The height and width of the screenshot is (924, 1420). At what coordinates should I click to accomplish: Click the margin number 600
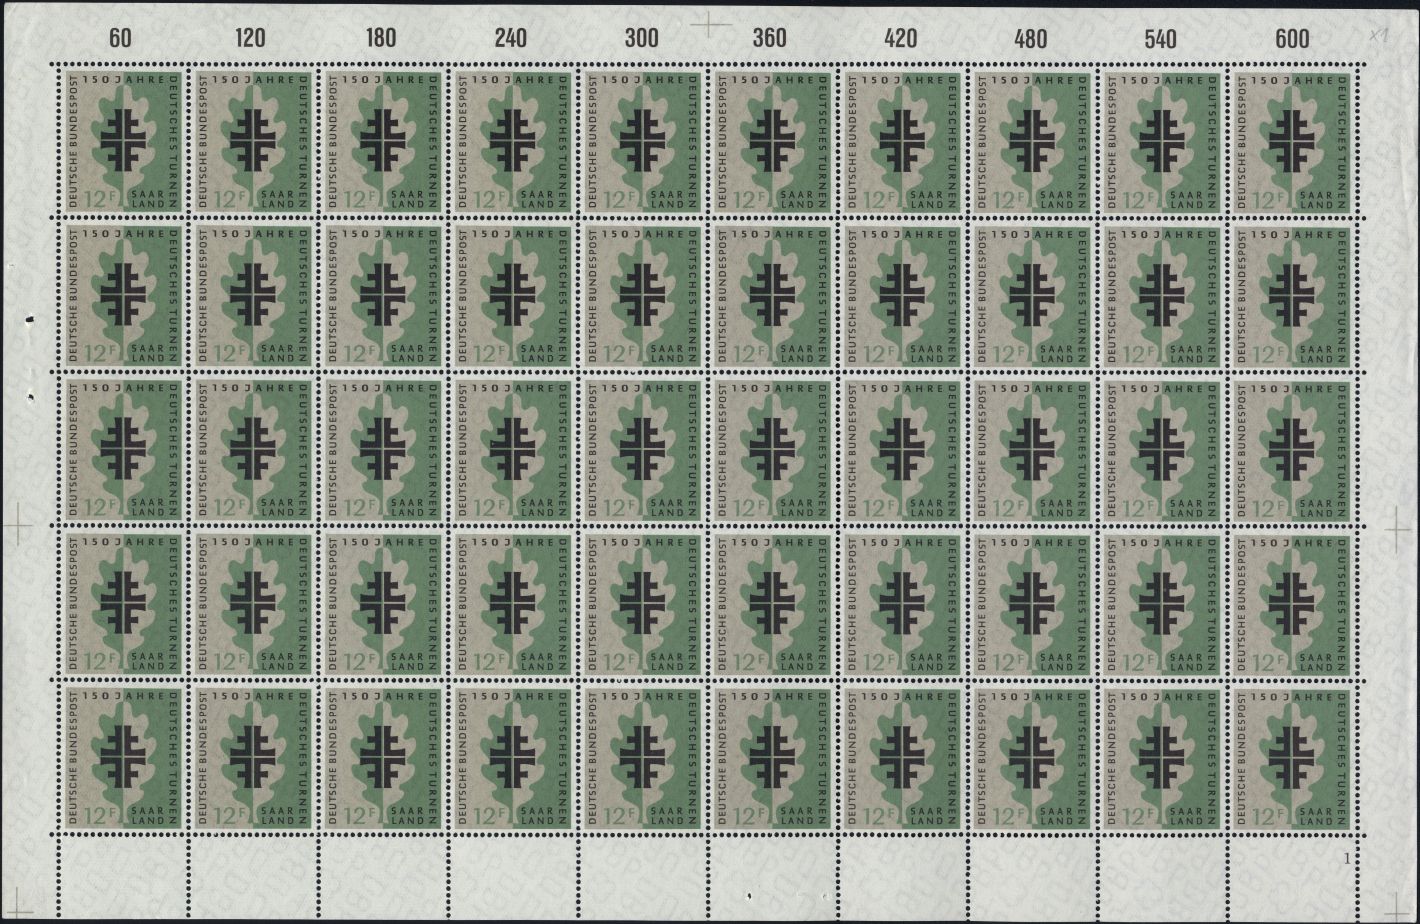[1291, 39]
